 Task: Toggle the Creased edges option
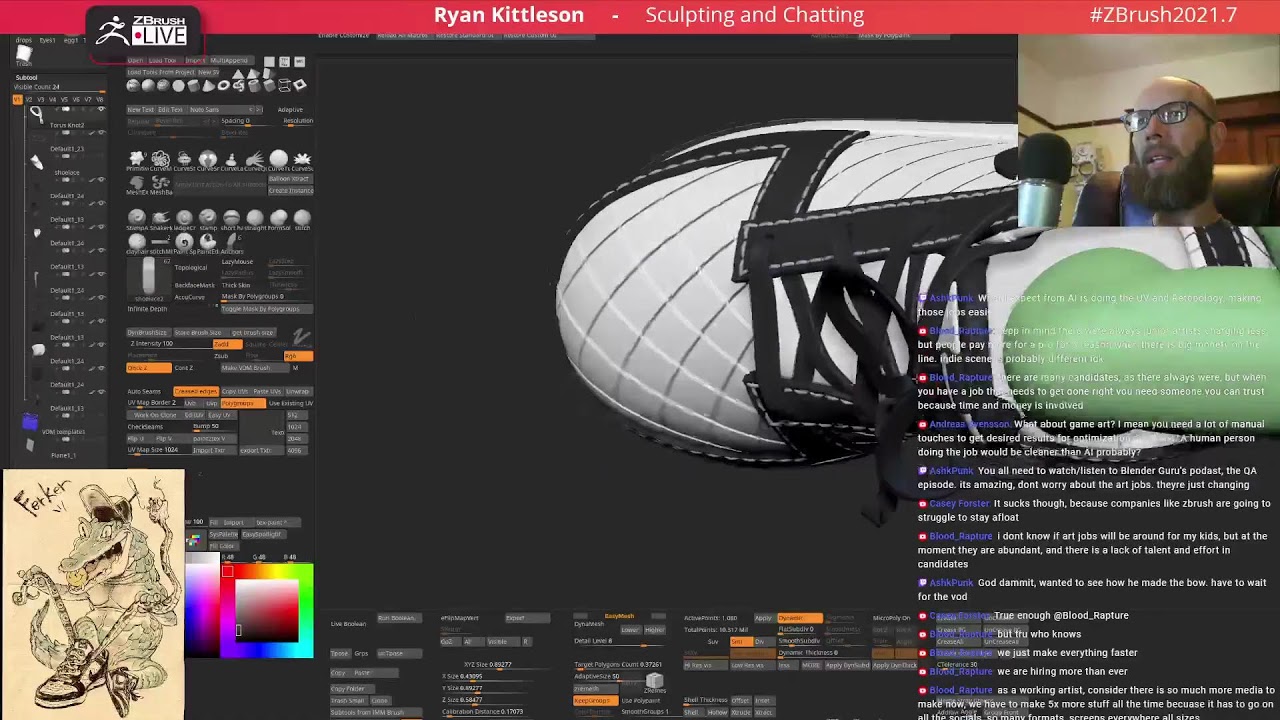point(196,391)
